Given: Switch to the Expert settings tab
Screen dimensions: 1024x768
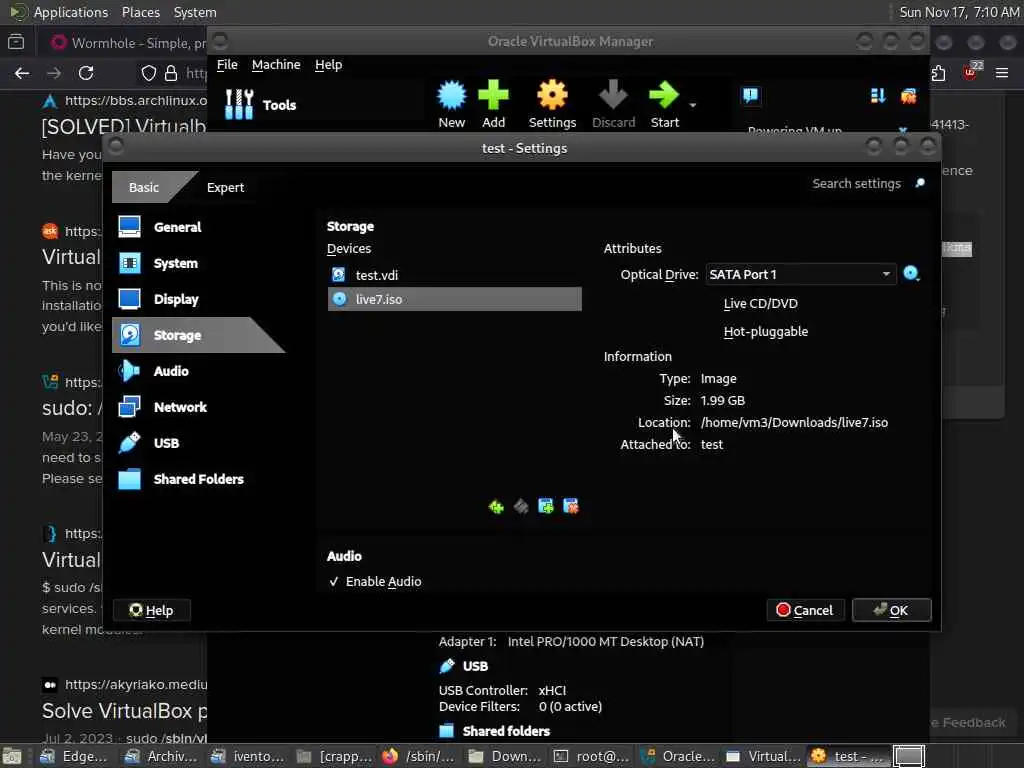Looking at the screenshot, I should 225,187.
